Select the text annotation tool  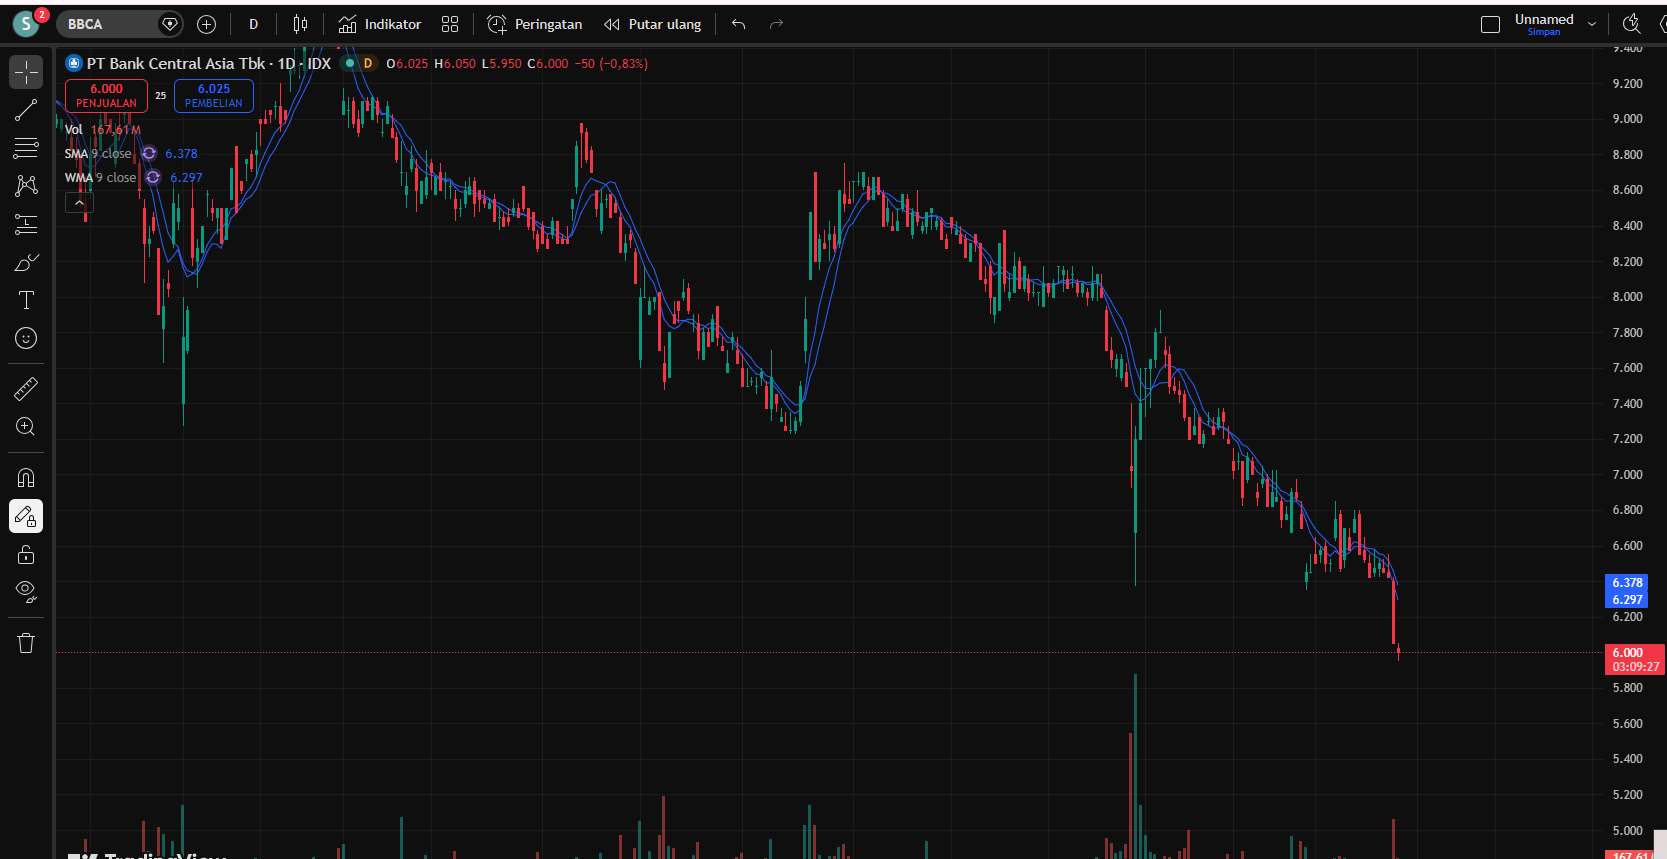pos(26,300)
